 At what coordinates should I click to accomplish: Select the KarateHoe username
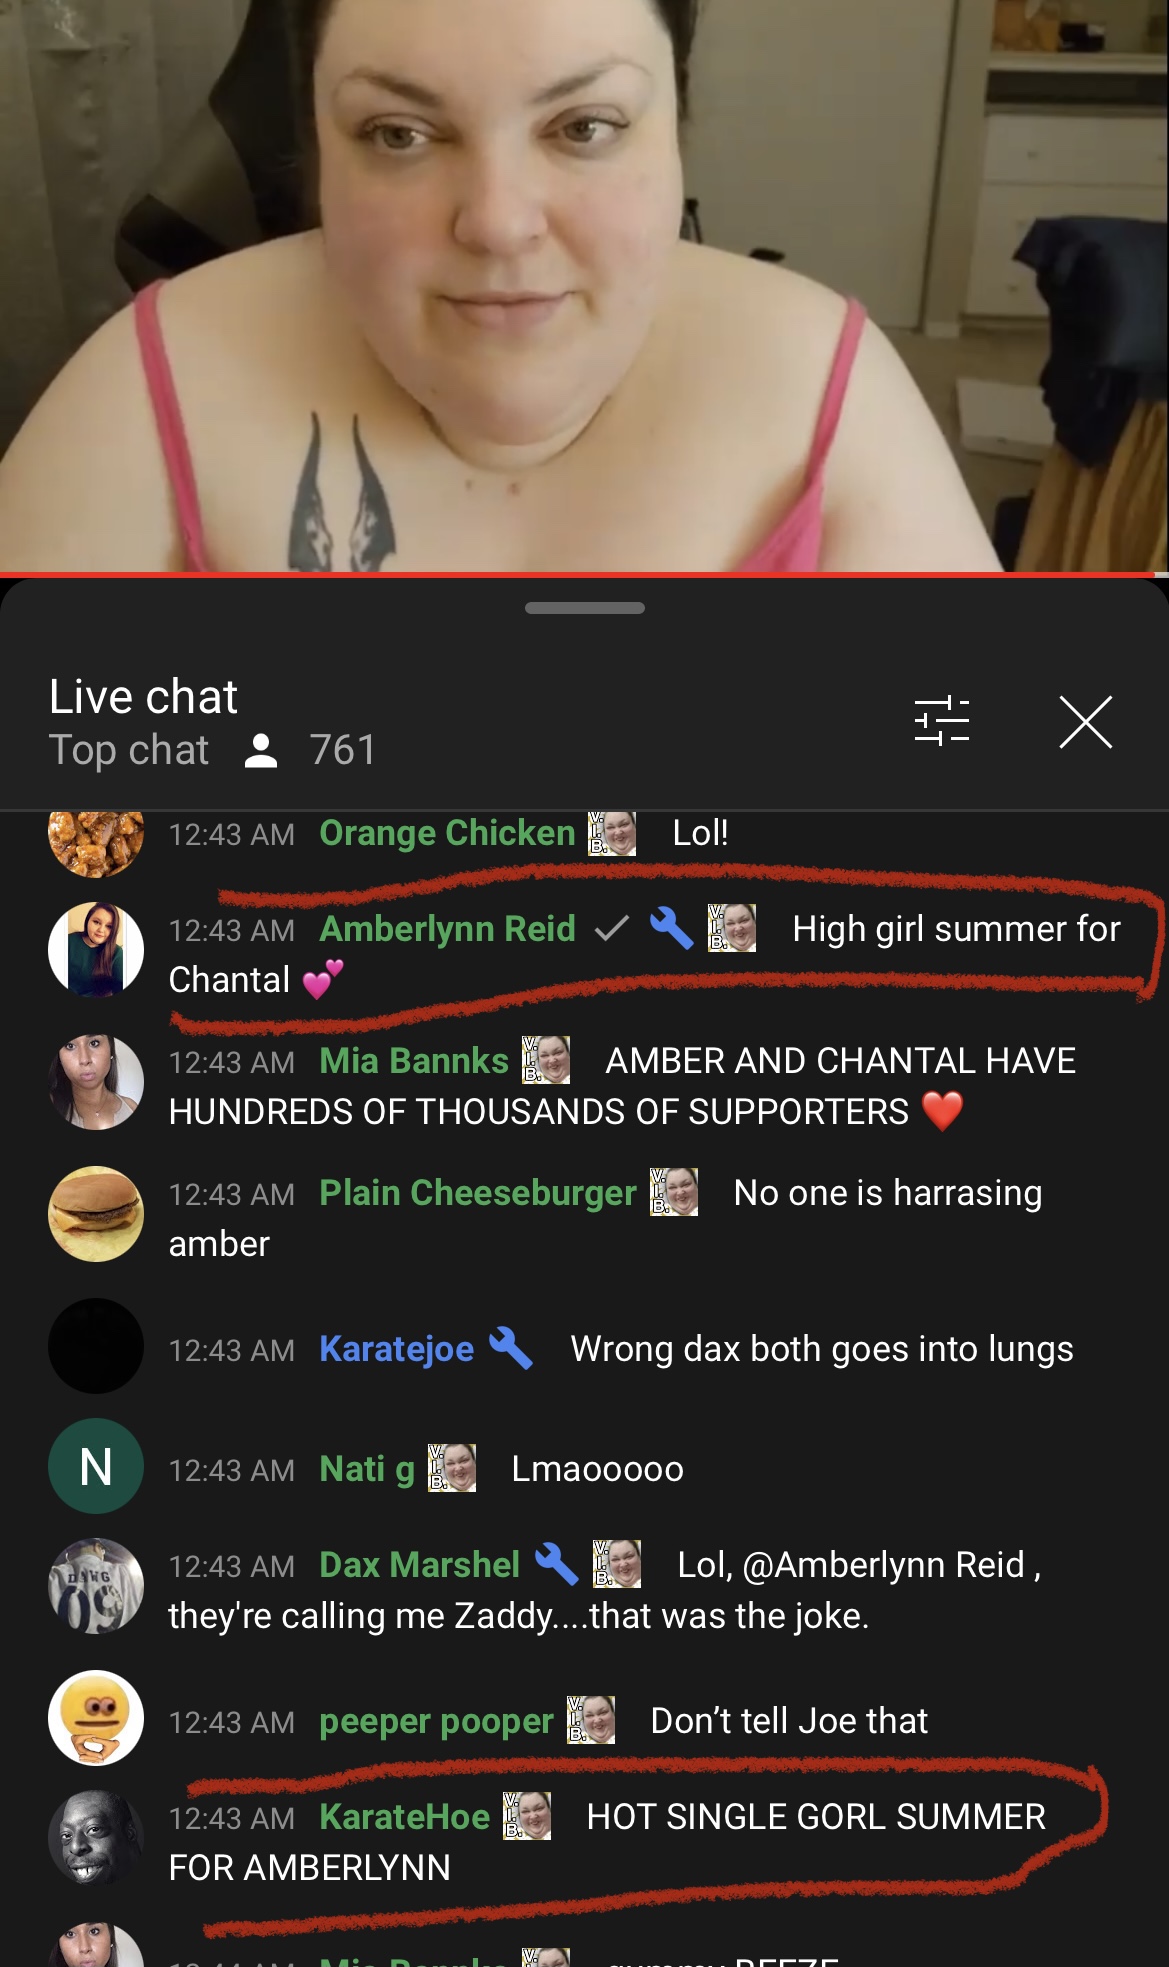click(404, 1817)
